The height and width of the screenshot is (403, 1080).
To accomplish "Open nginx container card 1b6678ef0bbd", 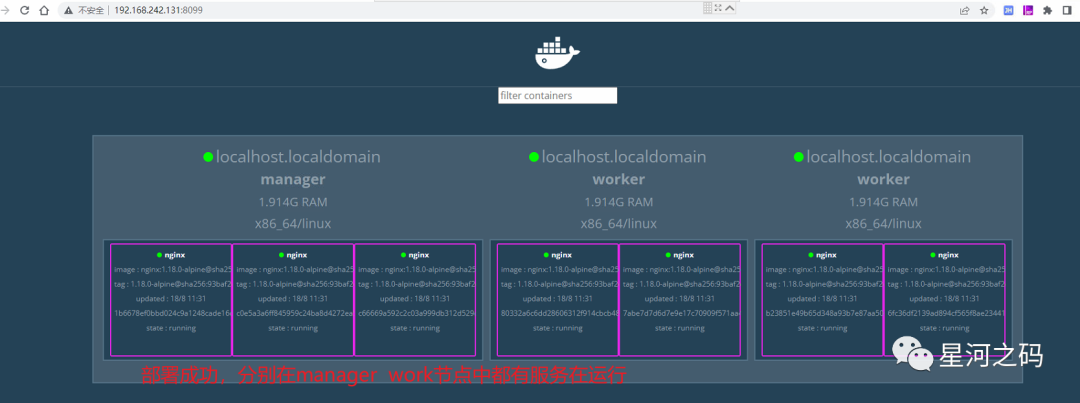I will tap(171, 300).
